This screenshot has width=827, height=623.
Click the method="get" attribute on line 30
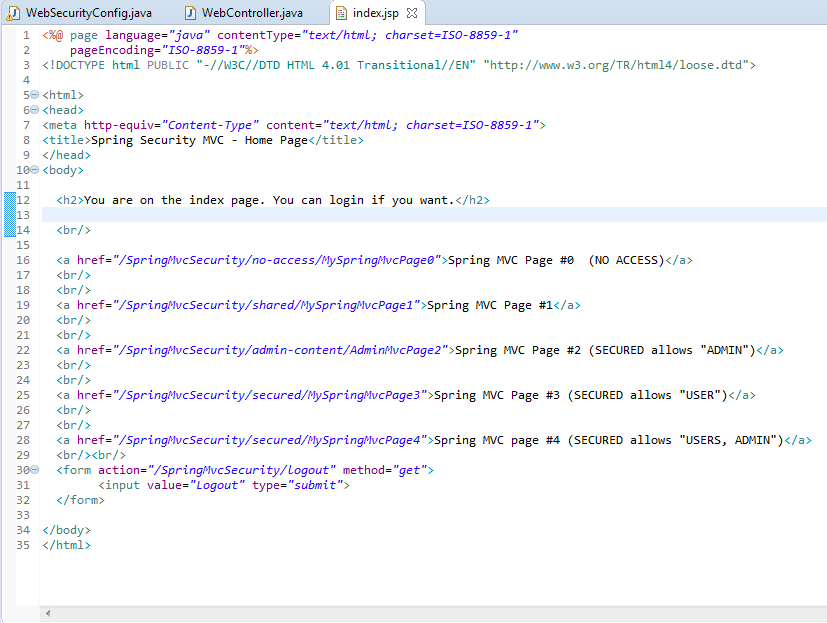tap(385, 470)
